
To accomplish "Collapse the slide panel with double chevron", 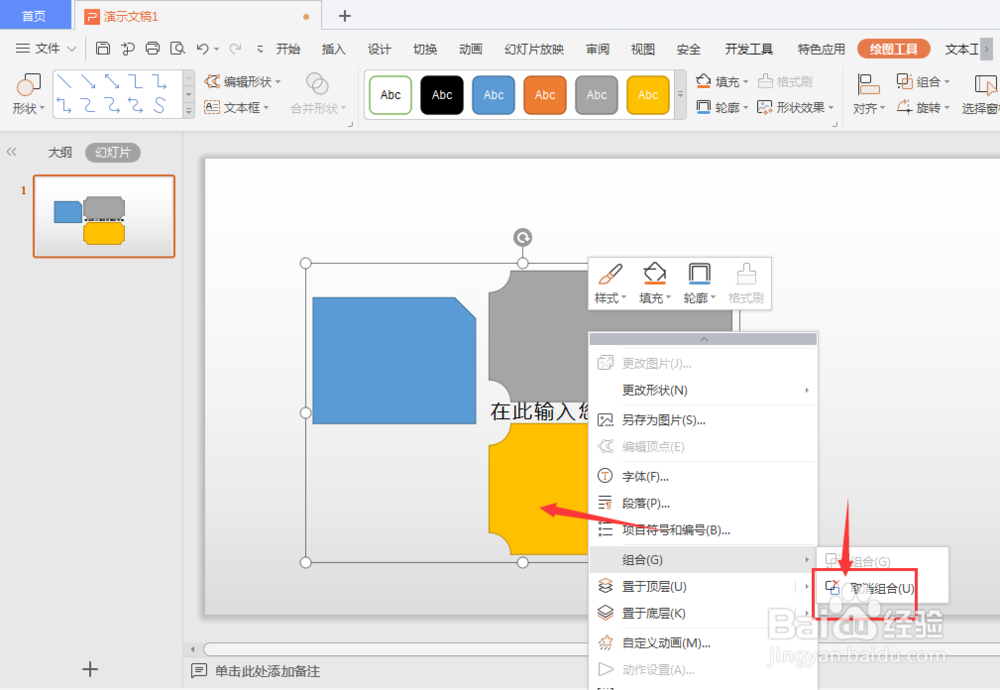I will (11, 152).
